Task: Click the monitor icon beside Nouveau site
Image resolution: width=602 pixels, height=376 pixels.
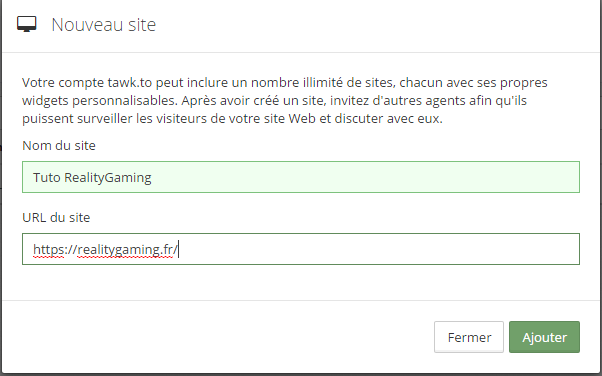Action: 26,24
